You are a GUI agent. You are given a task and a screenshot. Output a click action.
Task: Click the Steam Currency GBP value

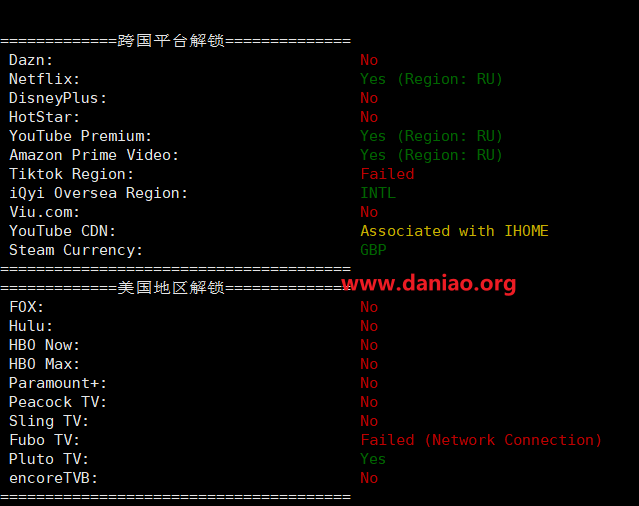[x=373, y=250]
